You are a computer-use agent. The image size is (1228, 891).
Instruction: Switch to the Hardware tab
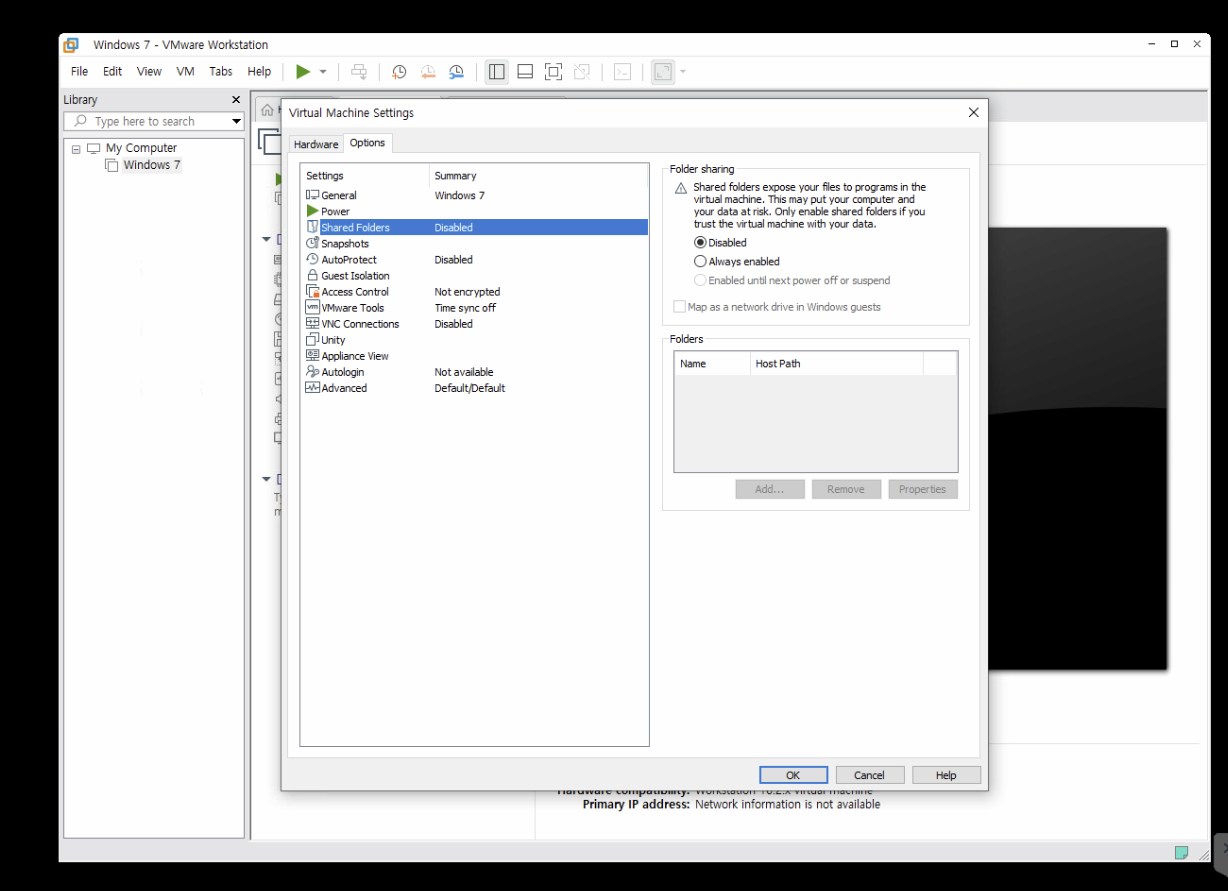click(316, 144)
